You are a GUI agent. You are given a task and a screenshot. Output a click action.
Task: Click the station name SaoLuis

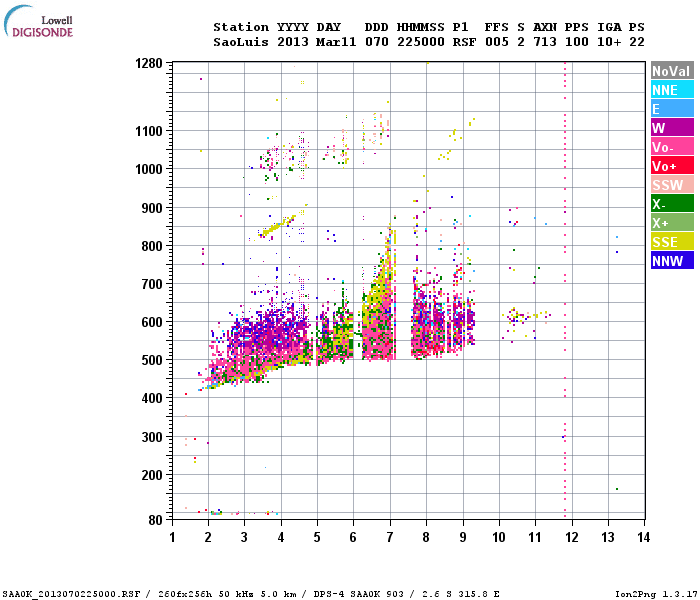241,42
